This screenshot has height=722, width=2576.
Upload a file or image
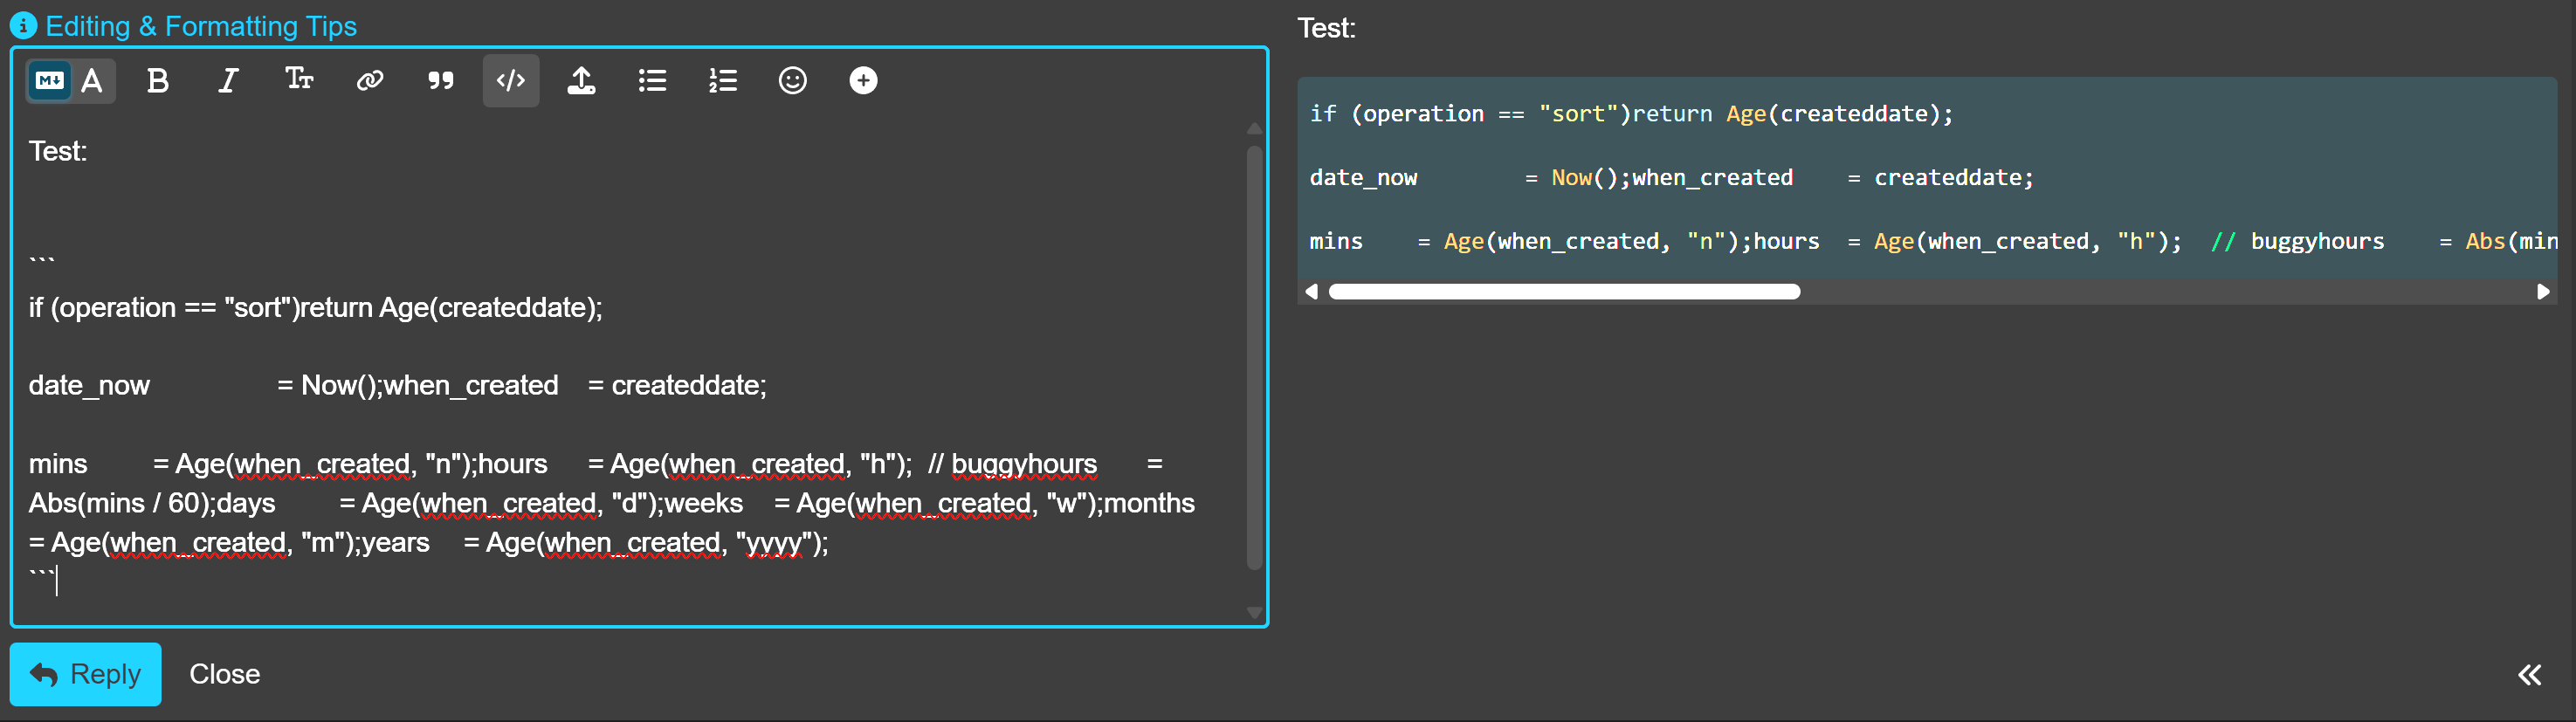581,80
